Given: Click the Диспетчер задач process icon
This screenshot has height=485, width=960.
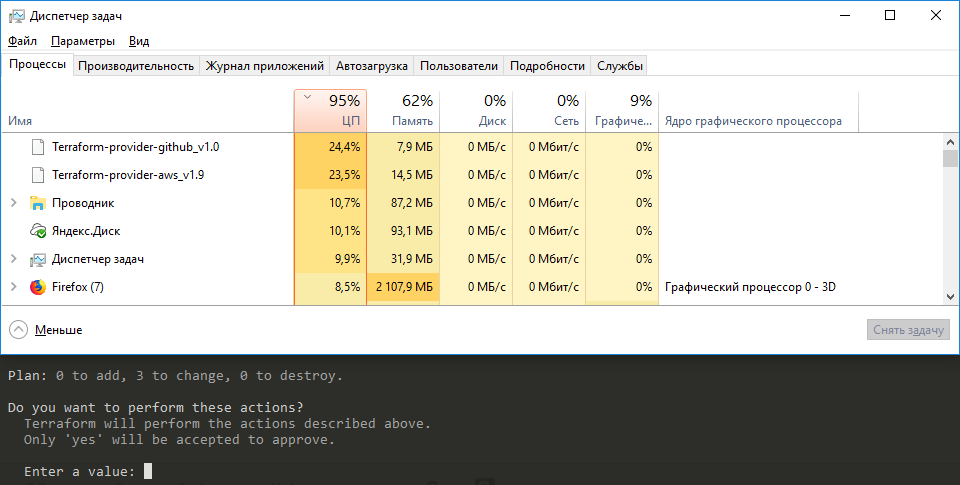Looking at the screenshot, I should 38,260.
